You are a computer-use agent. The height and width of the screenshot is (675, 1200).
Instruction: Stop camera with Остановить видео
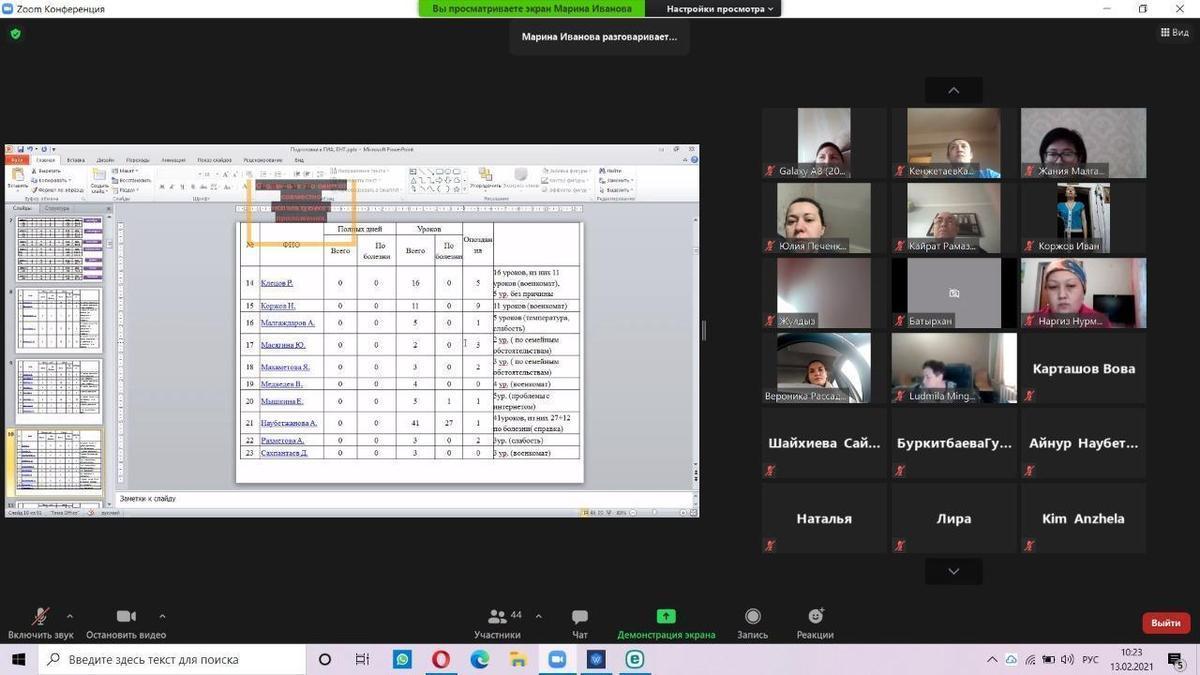point(126,622)
